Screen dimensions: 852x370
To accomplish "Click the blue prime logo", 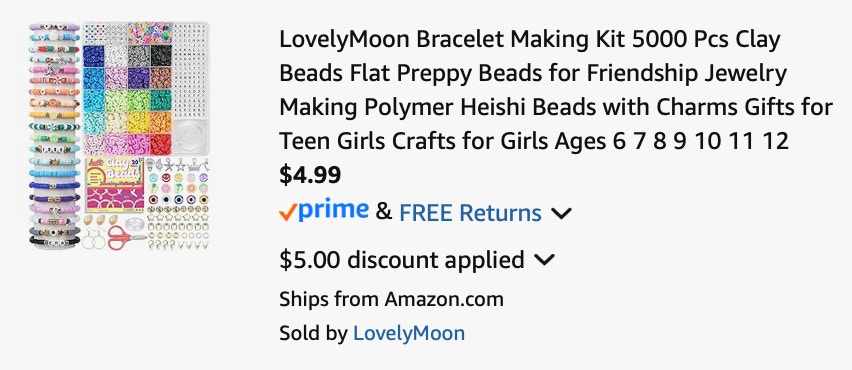I will [333, 211].
